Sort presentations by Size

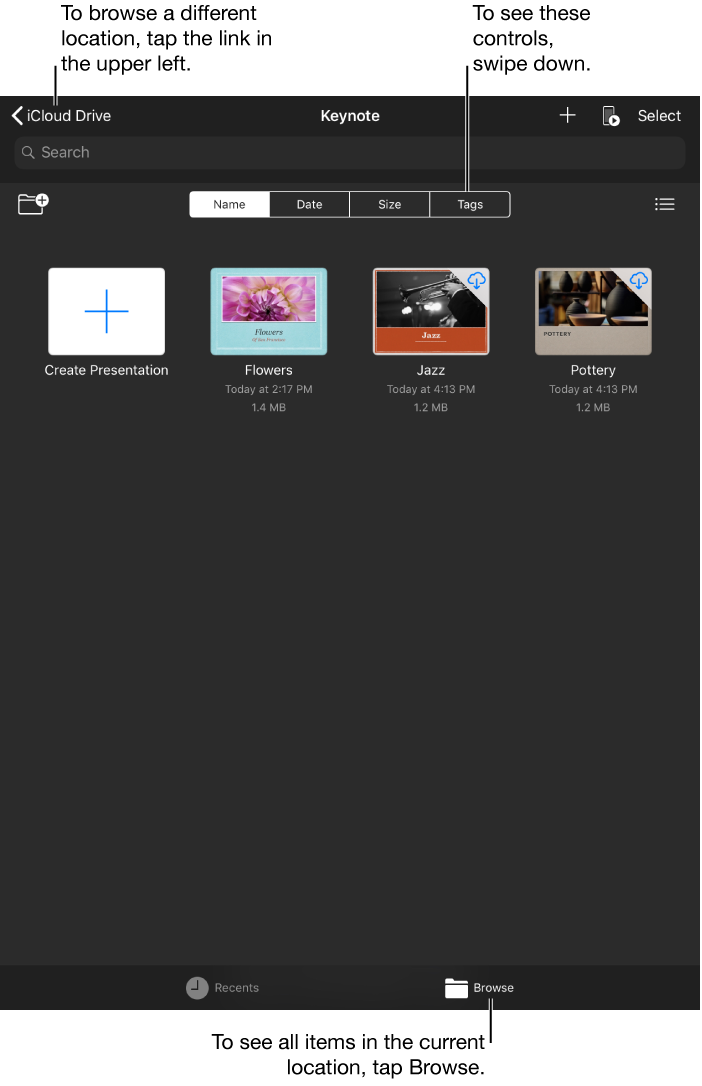click(389, 204)
